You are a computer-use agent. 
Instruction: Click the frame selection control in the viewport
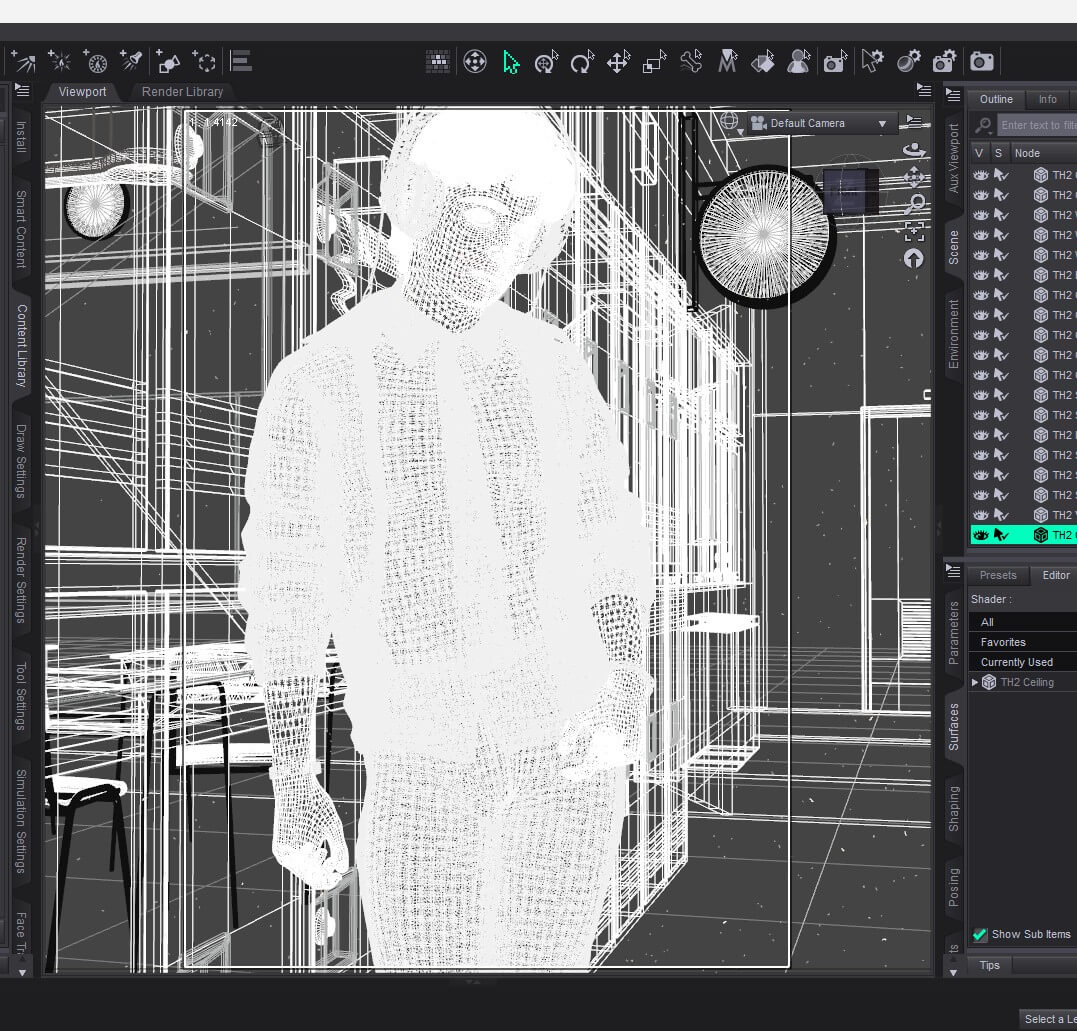[914, 231]
